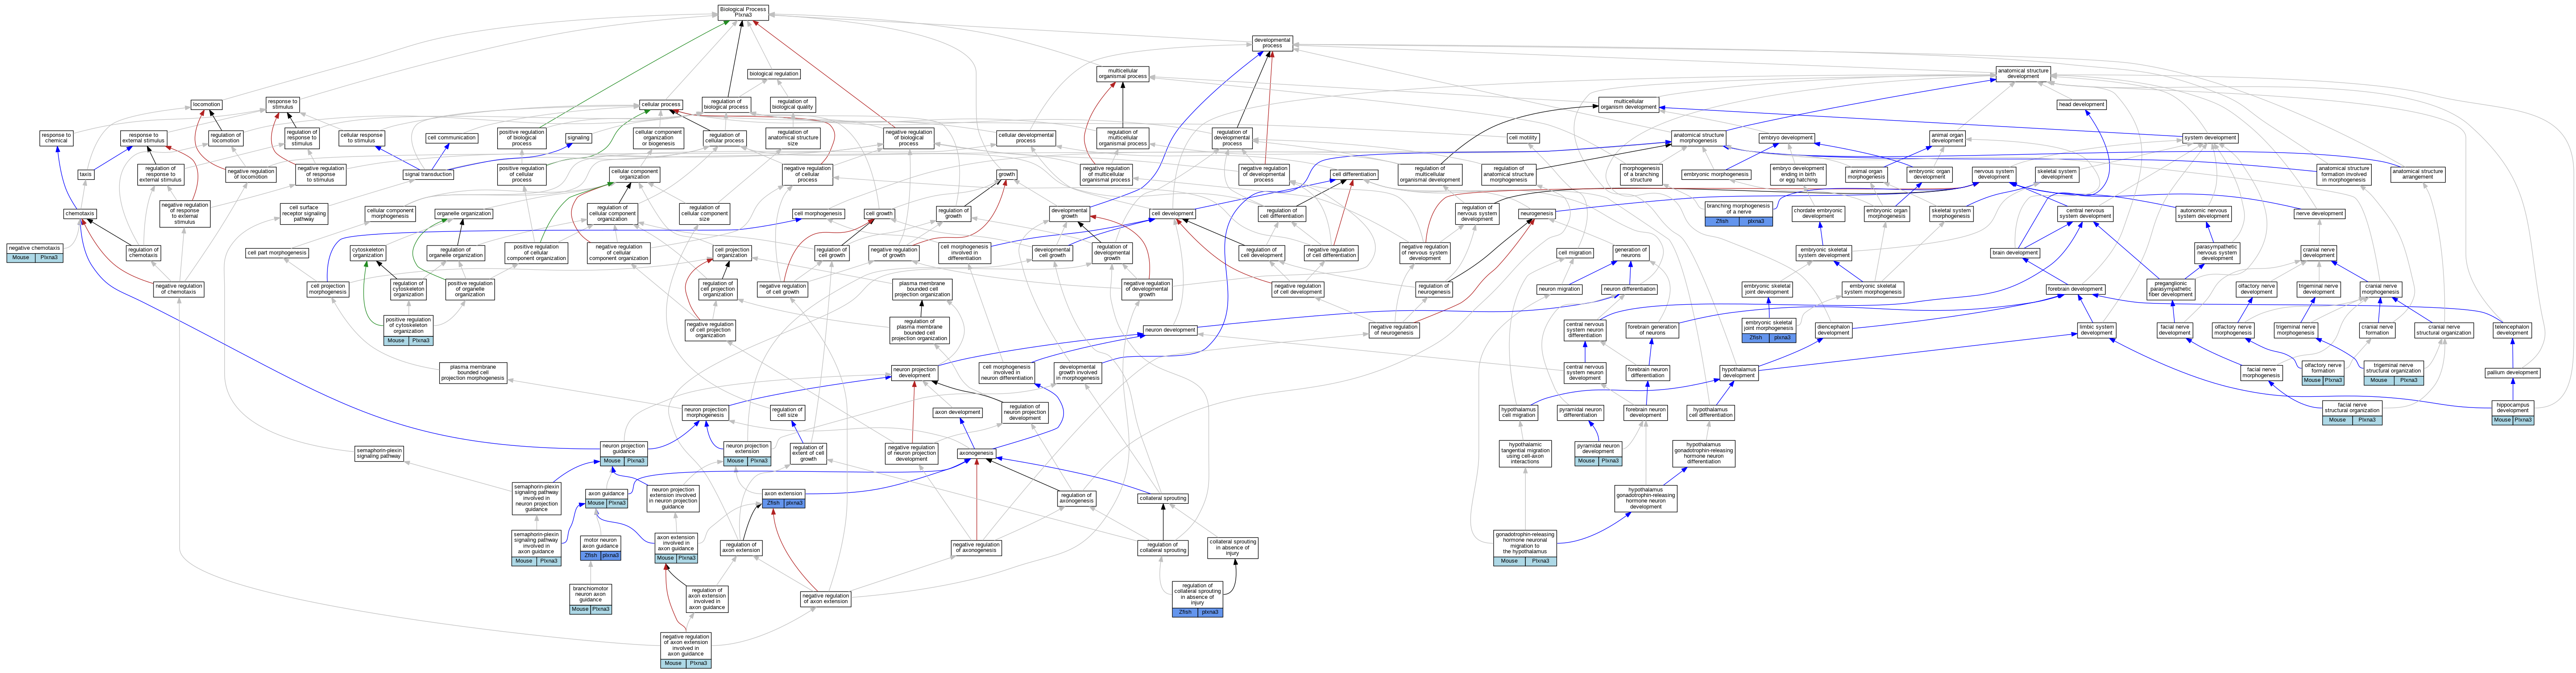Select the 'cranial nerve development' node
This screenshot has height=673, width=2576.
point(2319,253)
